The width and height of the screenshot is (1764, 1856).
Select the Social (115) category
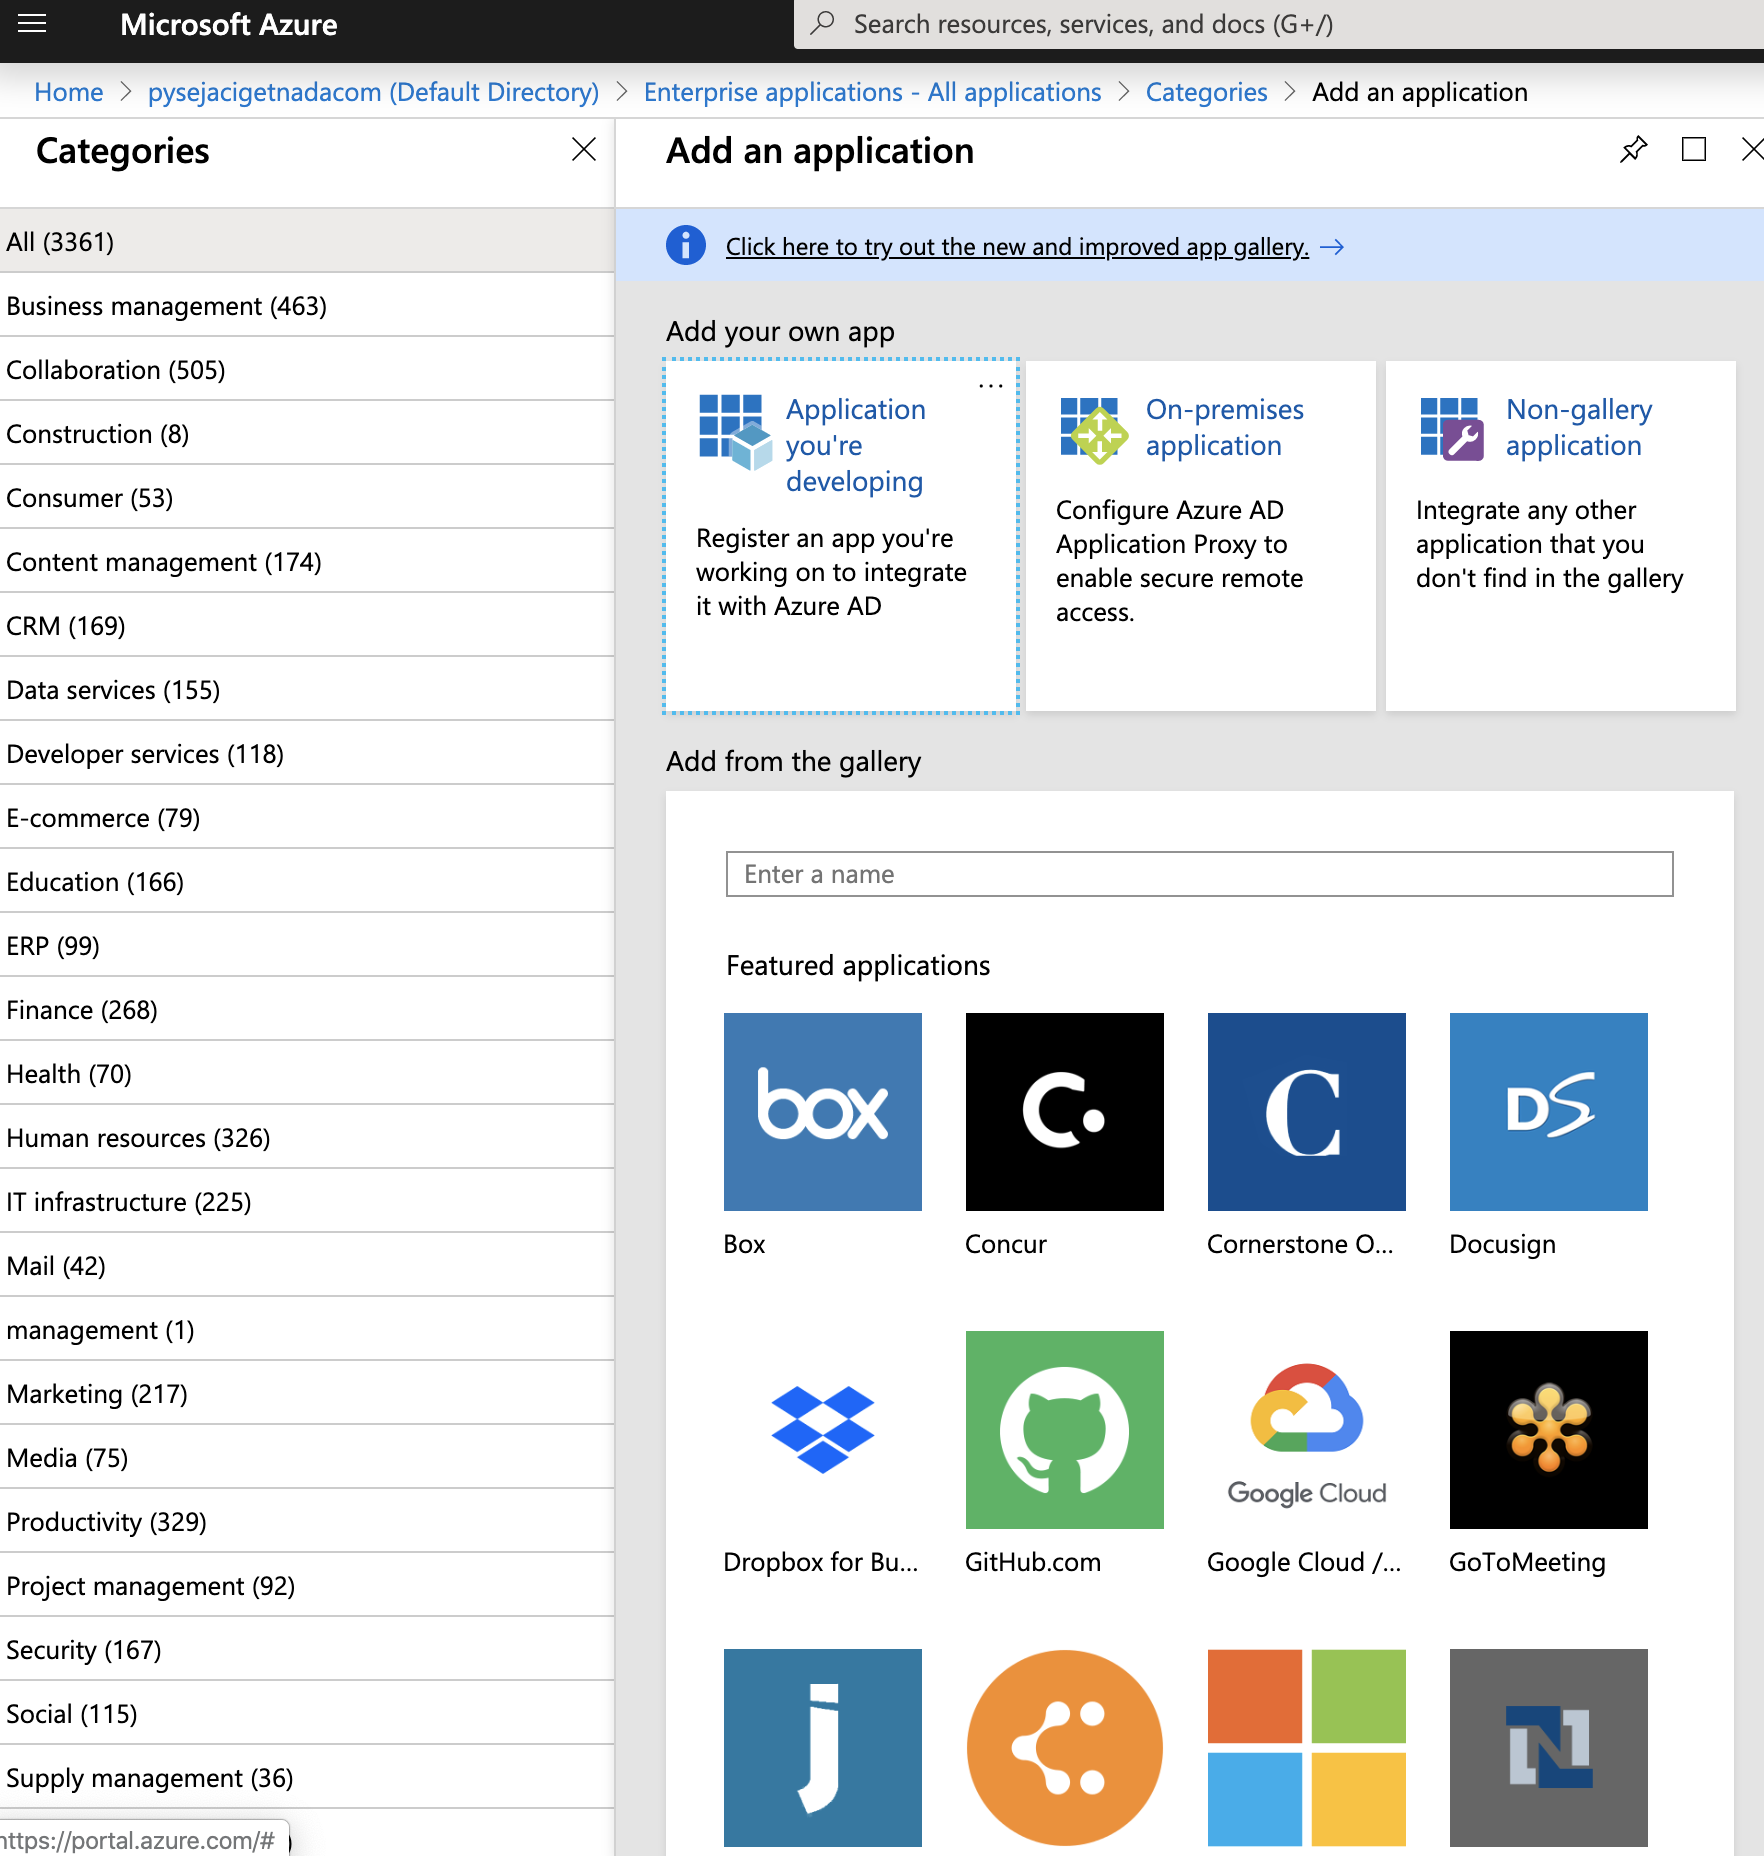pyautogui.click(x=307, y=1714)
